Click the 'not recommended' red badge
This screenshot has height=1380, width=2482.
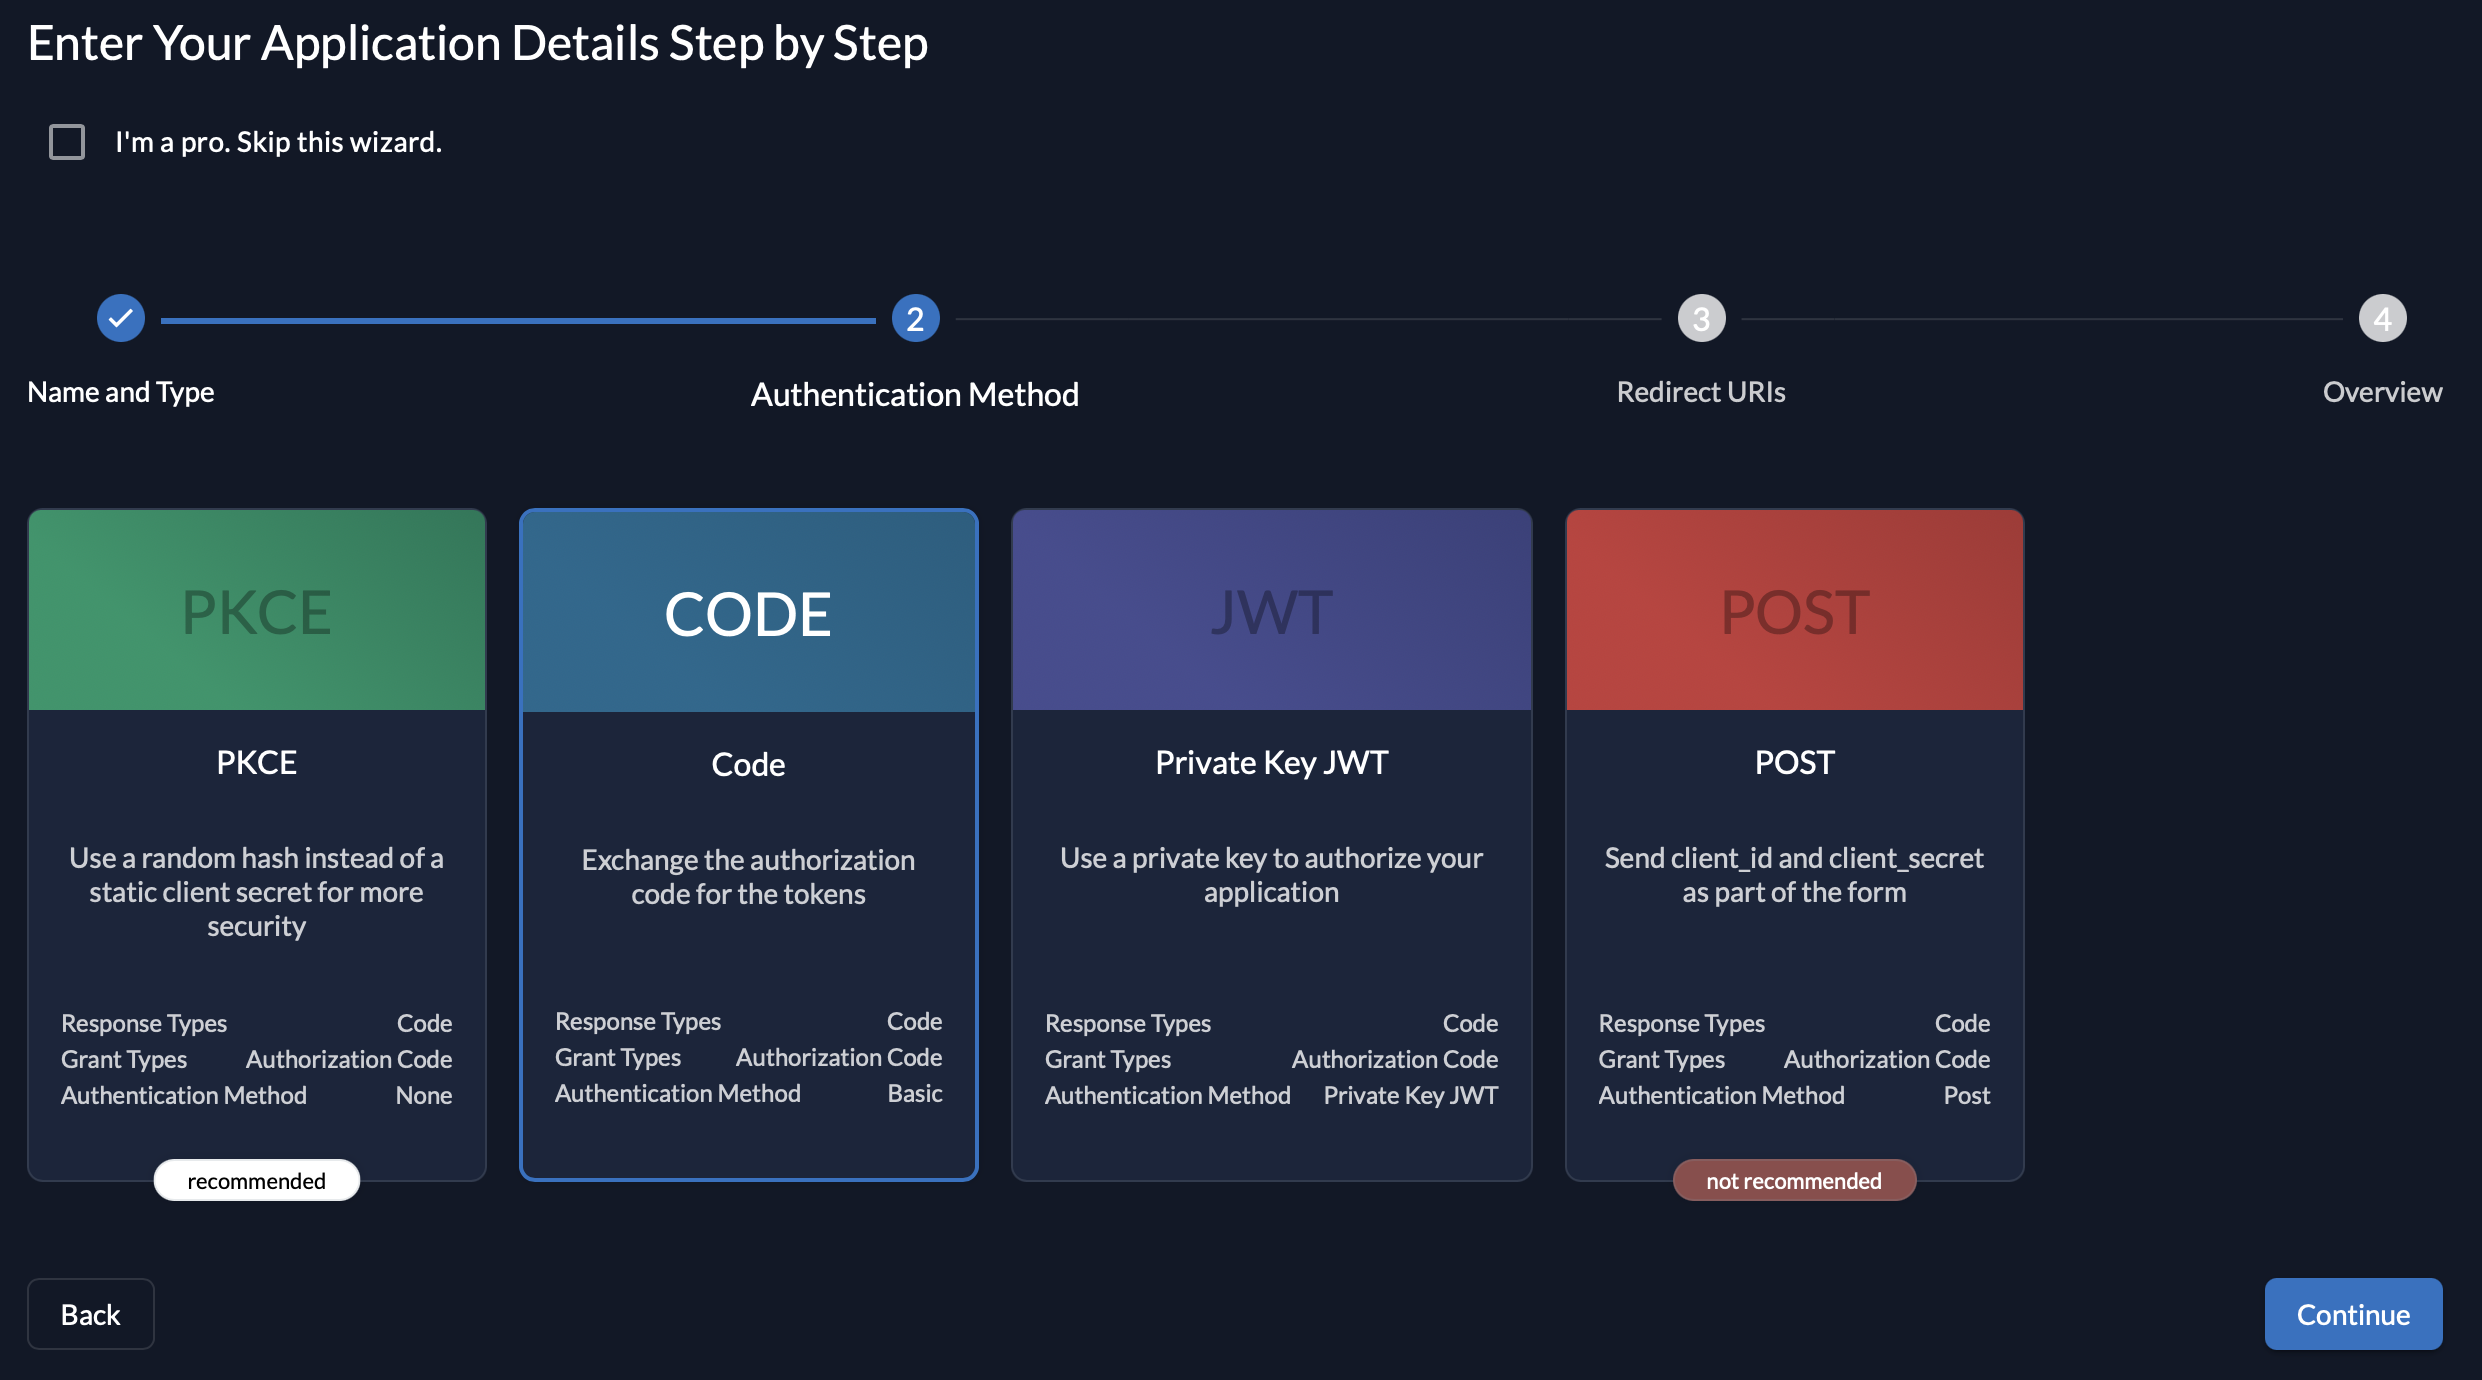(1794, 1181)
